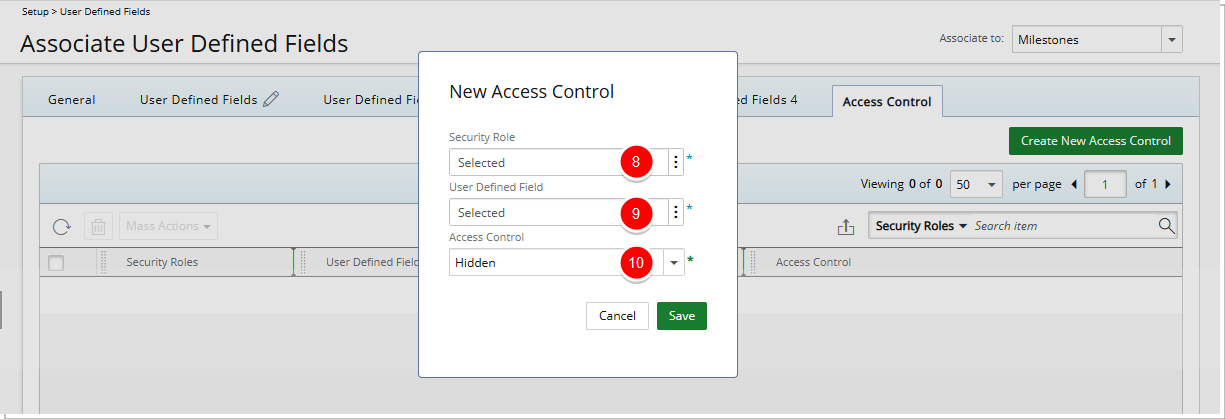The height and width of the screenshot is (419, 1225).
Task: Go to next page arrow
Action: coord(1167,185)
